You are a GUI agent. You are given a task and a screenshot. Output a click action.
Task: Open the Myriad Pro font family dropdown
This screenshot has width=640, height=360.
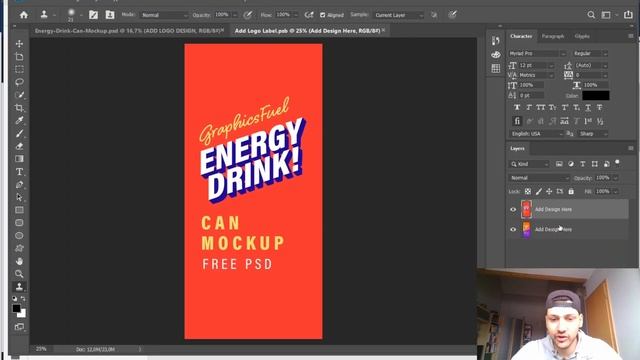pos(537,53)
